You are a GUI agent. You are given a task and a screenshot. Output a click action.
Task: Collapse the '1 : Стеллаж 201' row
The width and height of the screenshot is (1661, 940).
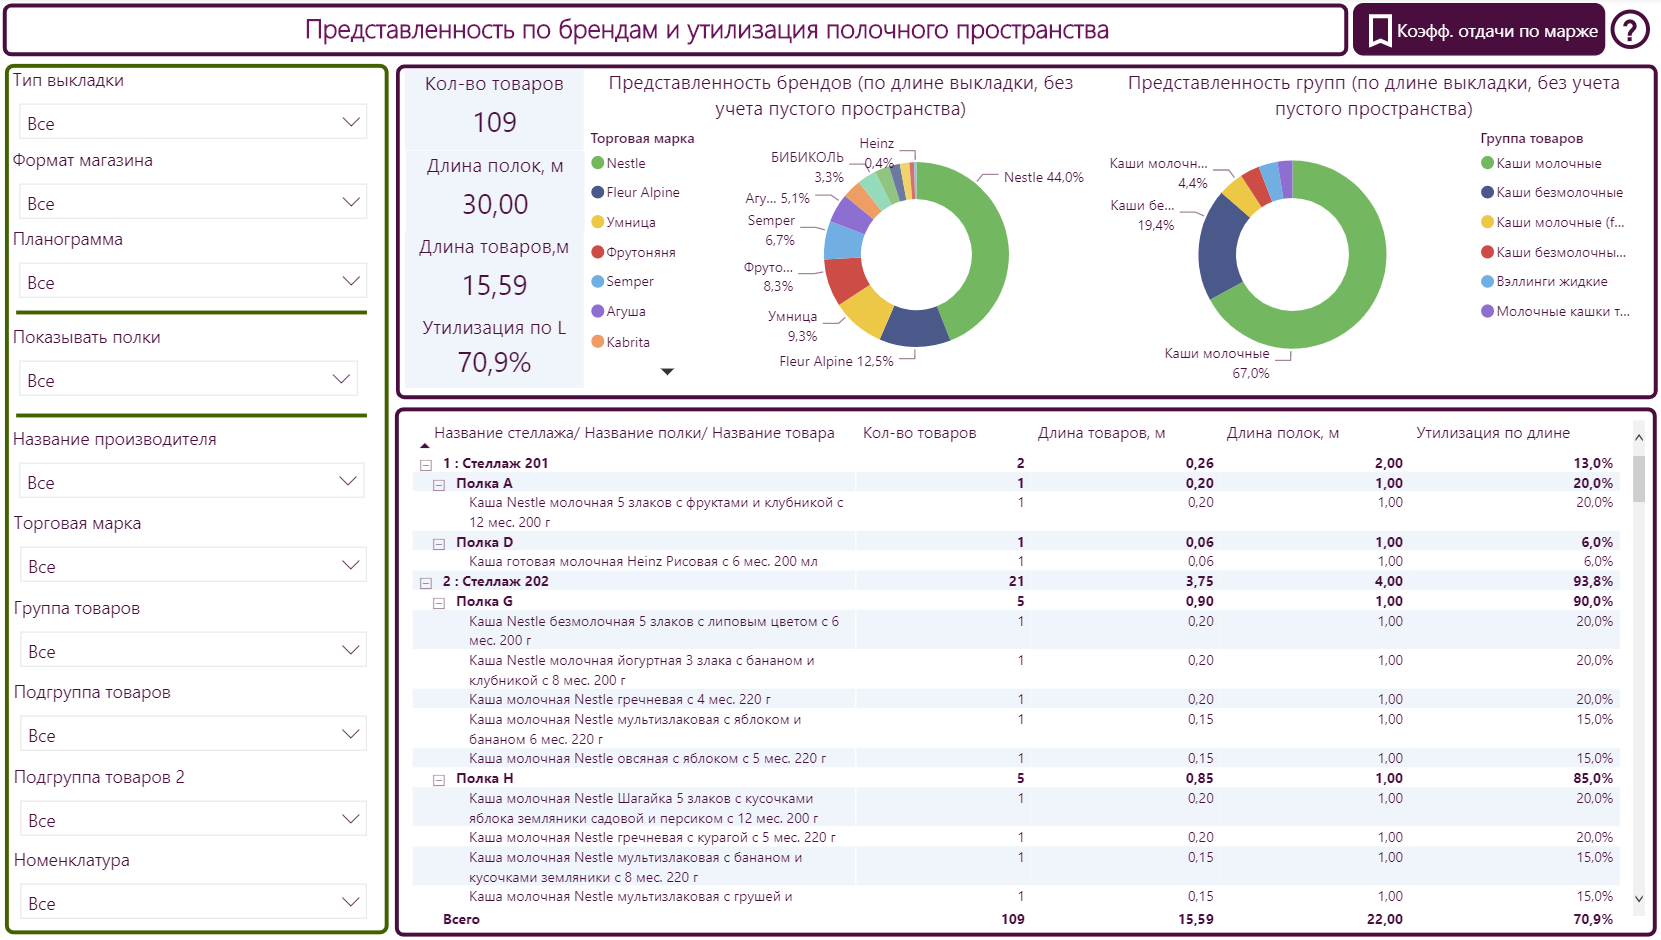pyautogui.click(x=426, y=464)
